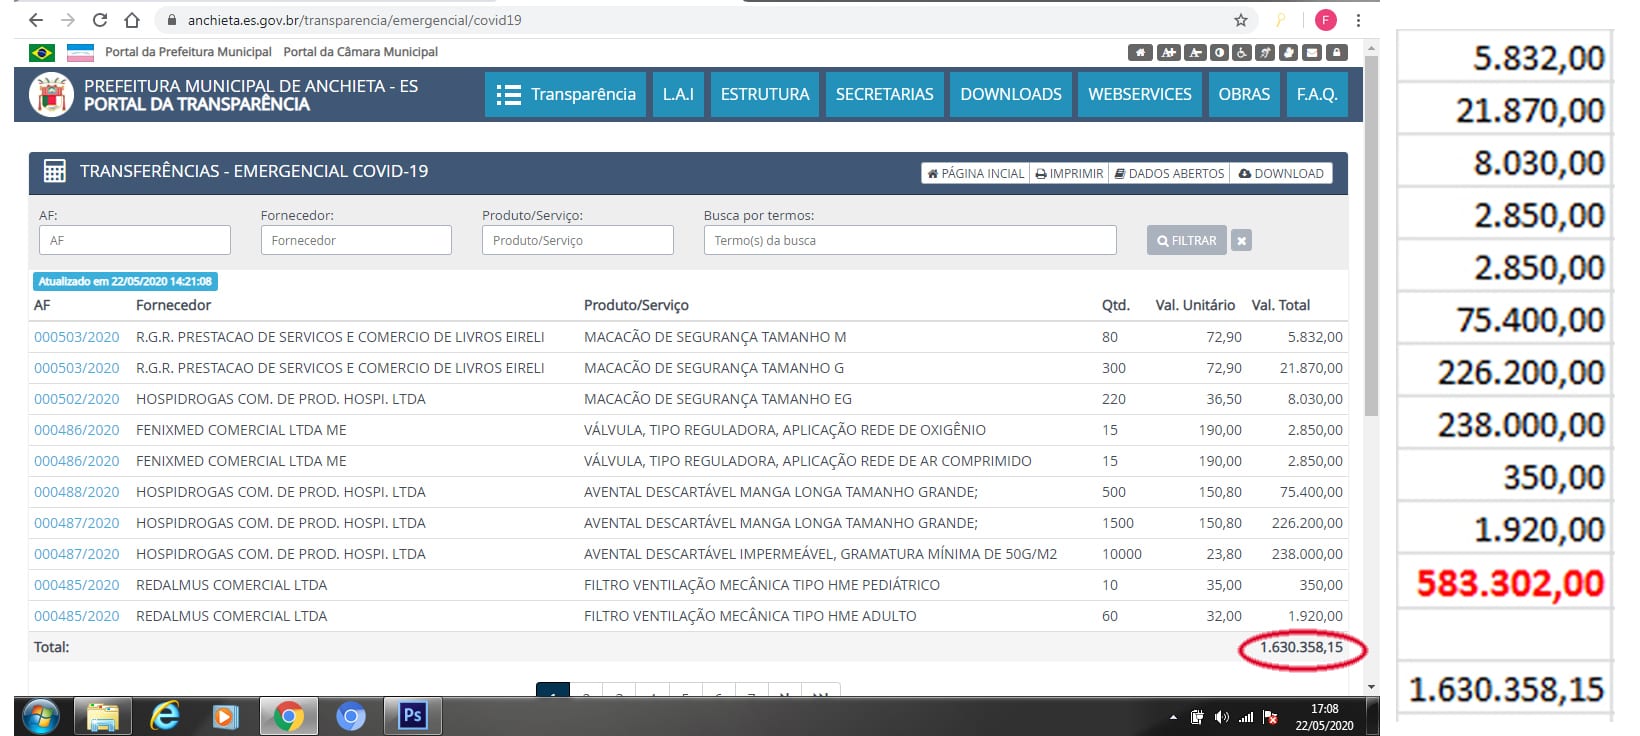Open AF 000488/2020 link
Screen dimensions: 1640x736
(x=77, y=492)
